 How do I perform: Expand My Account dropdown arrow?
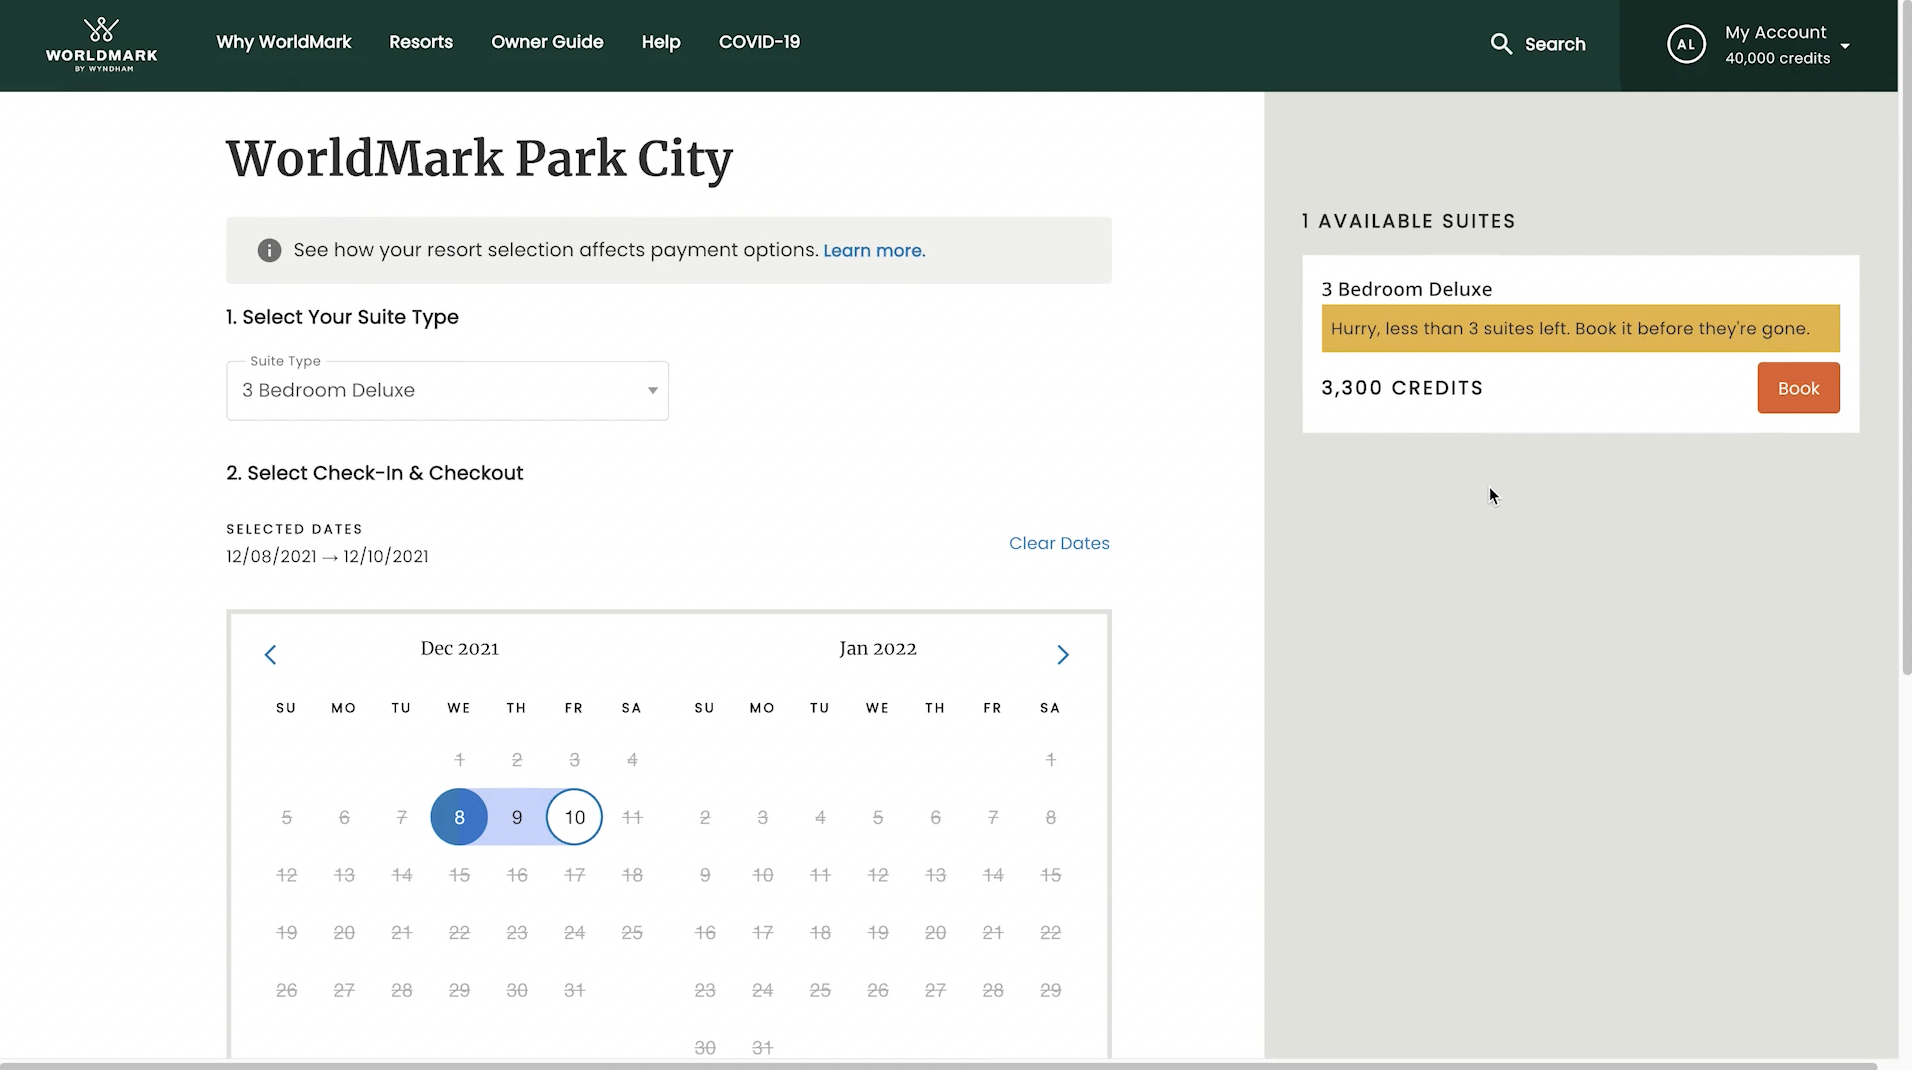(1845, 46)
